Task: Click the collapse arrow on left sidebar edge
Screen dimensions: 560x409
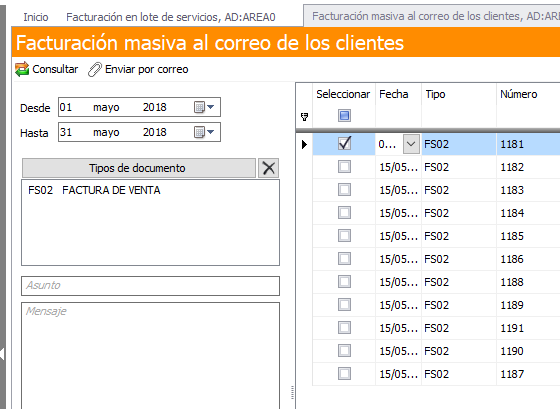Action: pyautogui.click(x=2, y=354)
